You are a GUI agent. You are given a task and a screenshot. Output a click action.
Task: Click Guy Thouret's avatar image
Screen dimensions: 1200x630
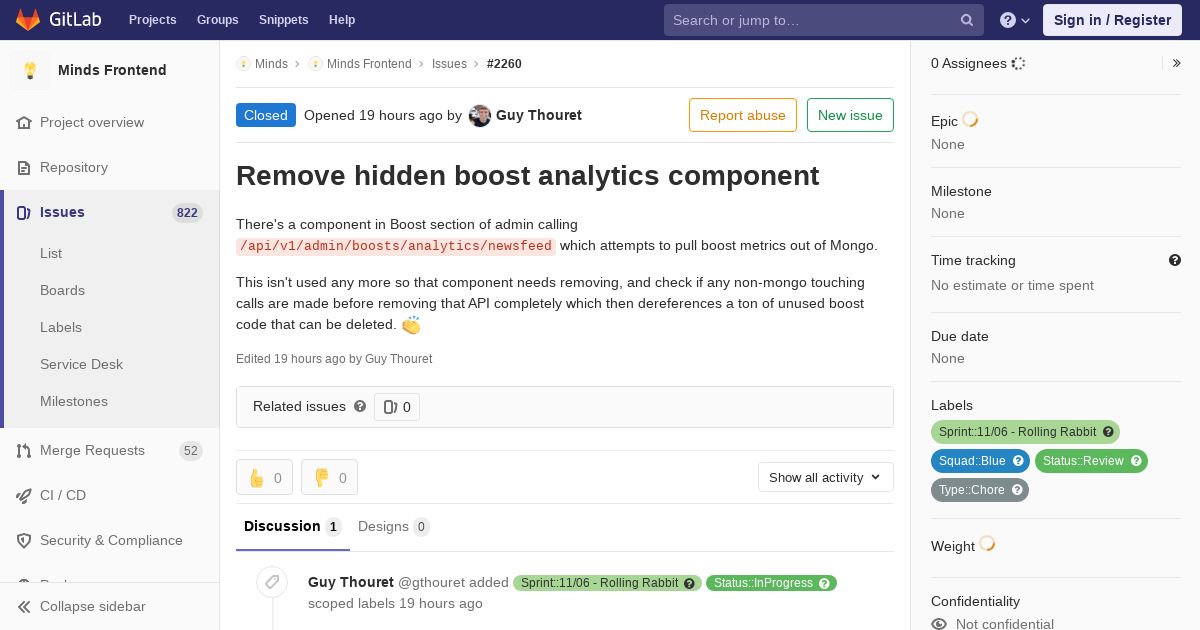click(480, 115)
